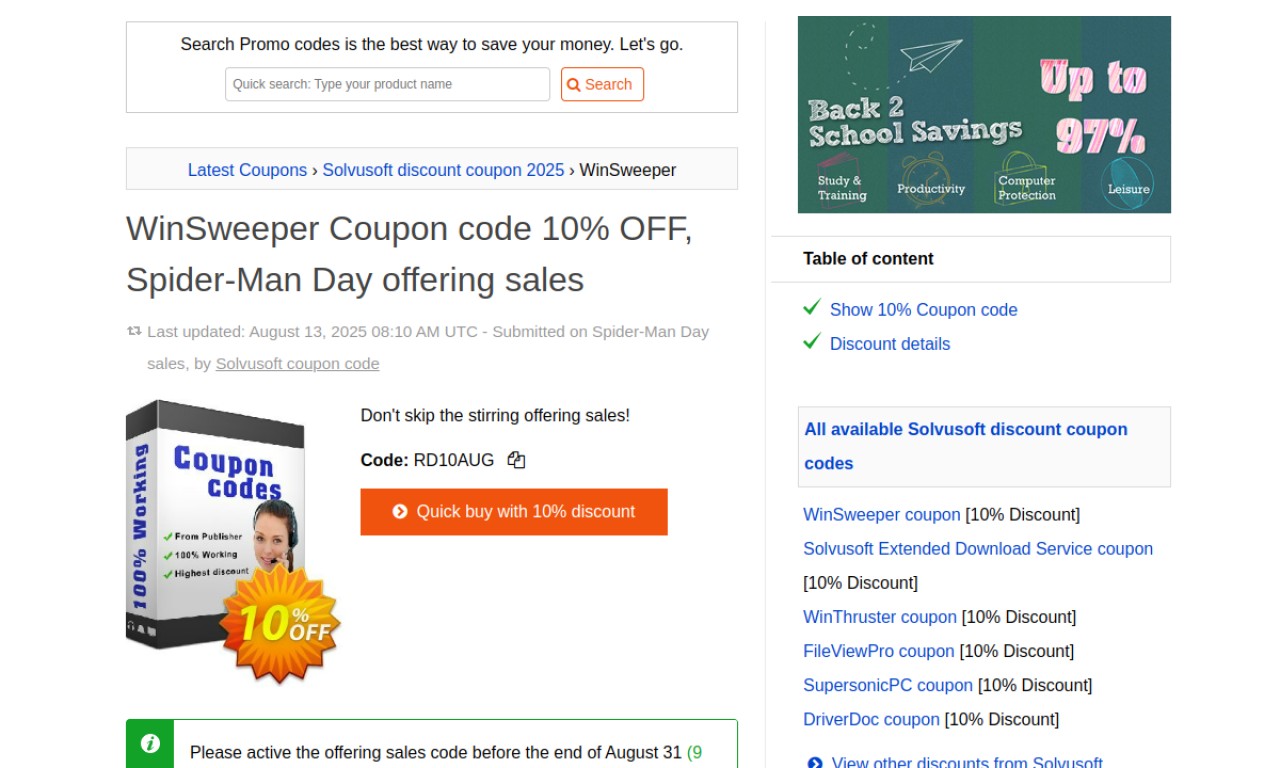1280x768 pixels.
Task: Open the Solvusoft coupon code author link
Action: click(x=298, y=364)
